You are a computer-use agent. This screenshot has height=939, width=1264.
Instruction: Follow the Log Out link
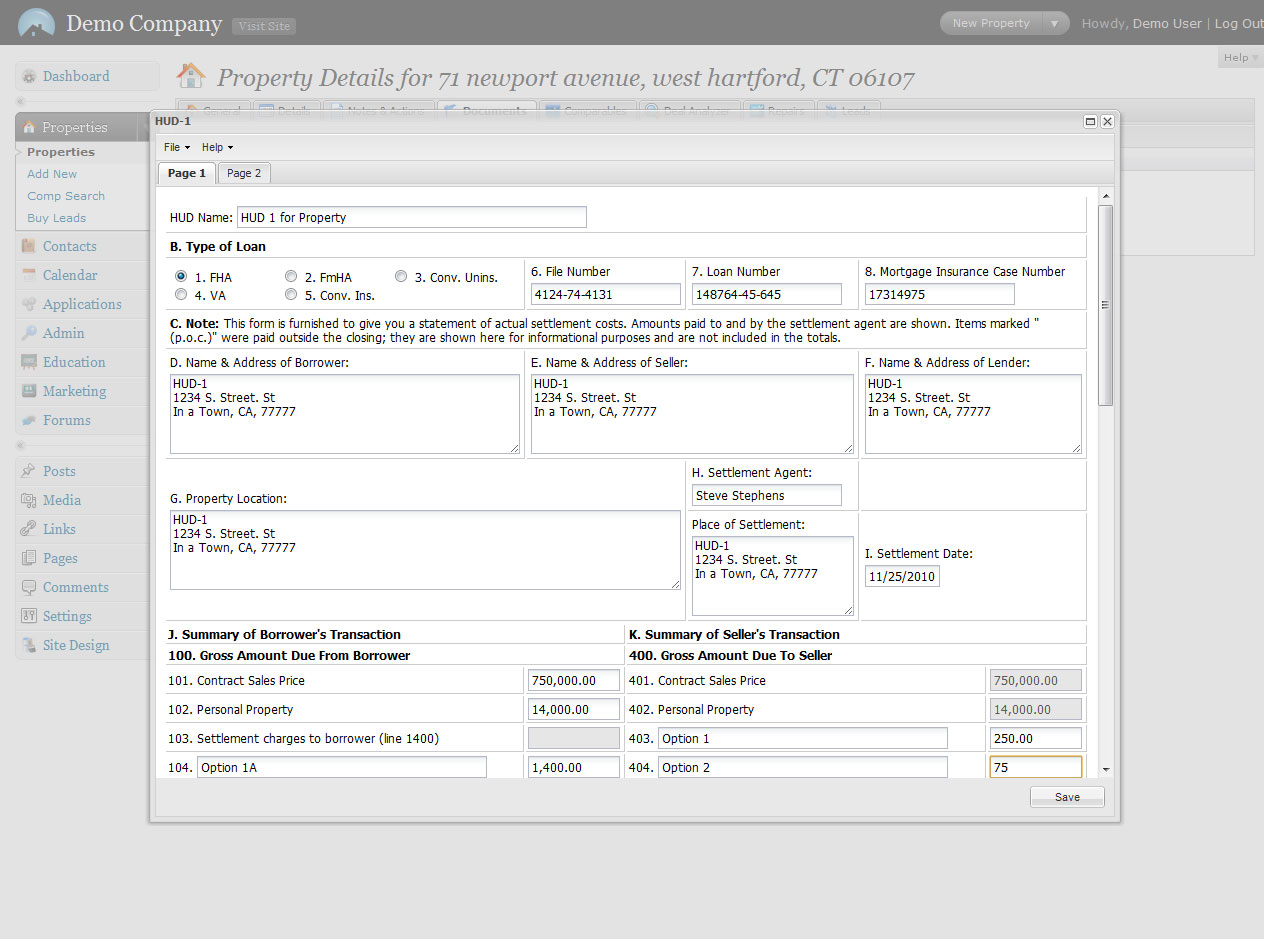tap(1238, 23)
